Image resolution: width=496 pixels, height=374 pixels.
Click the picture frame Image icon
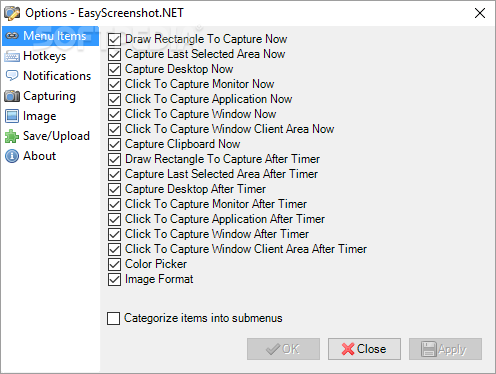click(12, 116)
